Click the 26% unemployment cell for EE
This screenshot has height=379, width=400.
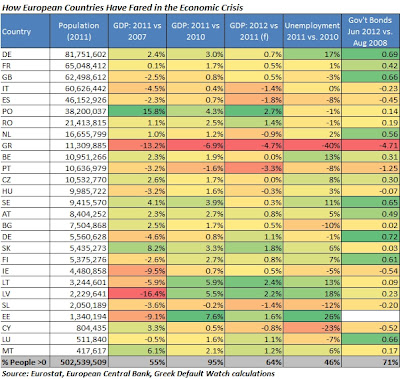[x=312, y=316]
